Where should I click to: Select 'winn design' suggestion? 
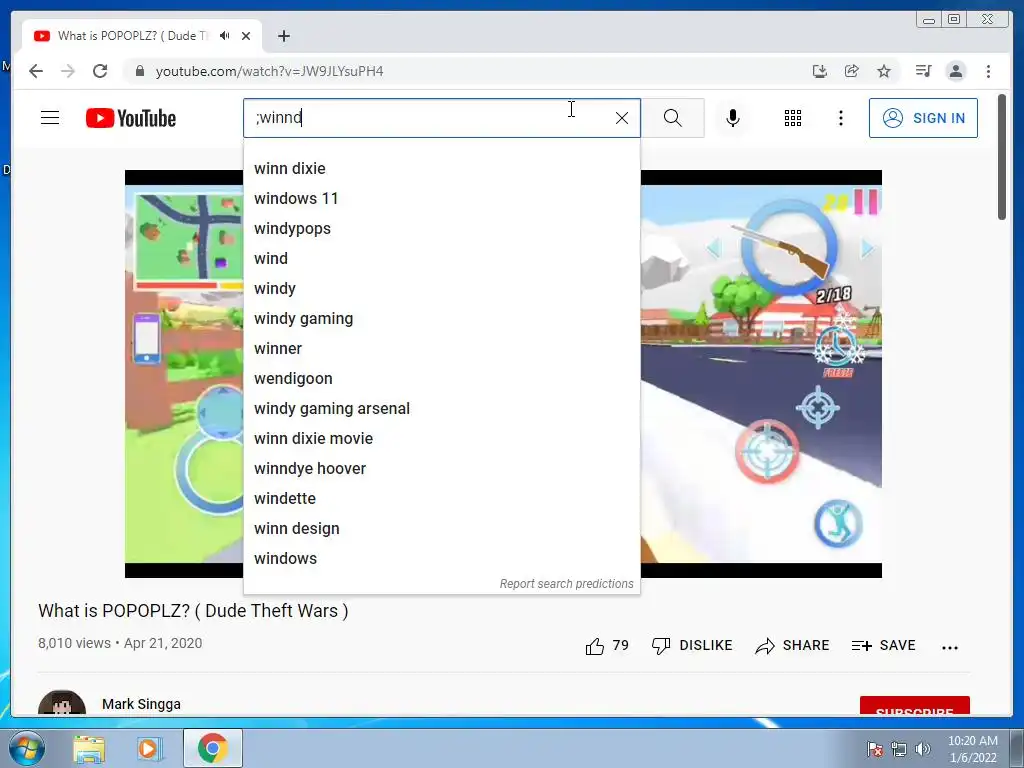[x=441, y=529]
